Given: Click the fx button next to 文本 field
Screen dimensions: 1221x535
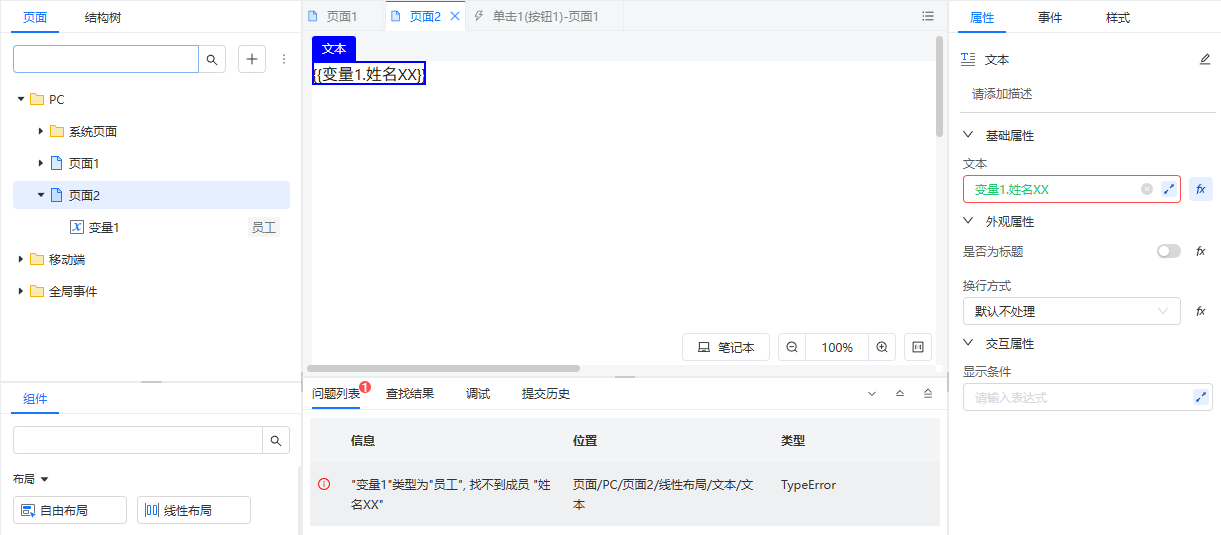Looking at the screenshot, I should pos(1201,189).
